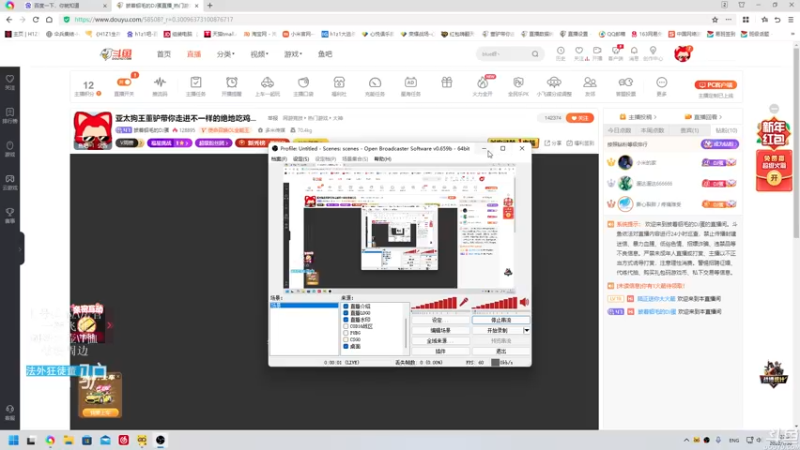
Task: Open the streamer tasks checklist icon
Action: click(x=196, y=82)
